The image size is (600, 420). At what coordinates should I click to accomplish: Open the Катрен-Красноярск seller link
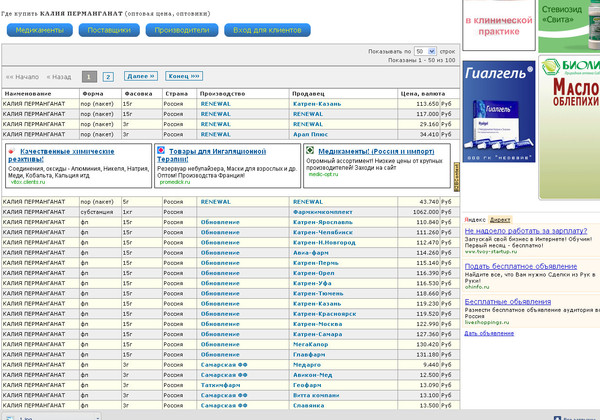point(324,314)
